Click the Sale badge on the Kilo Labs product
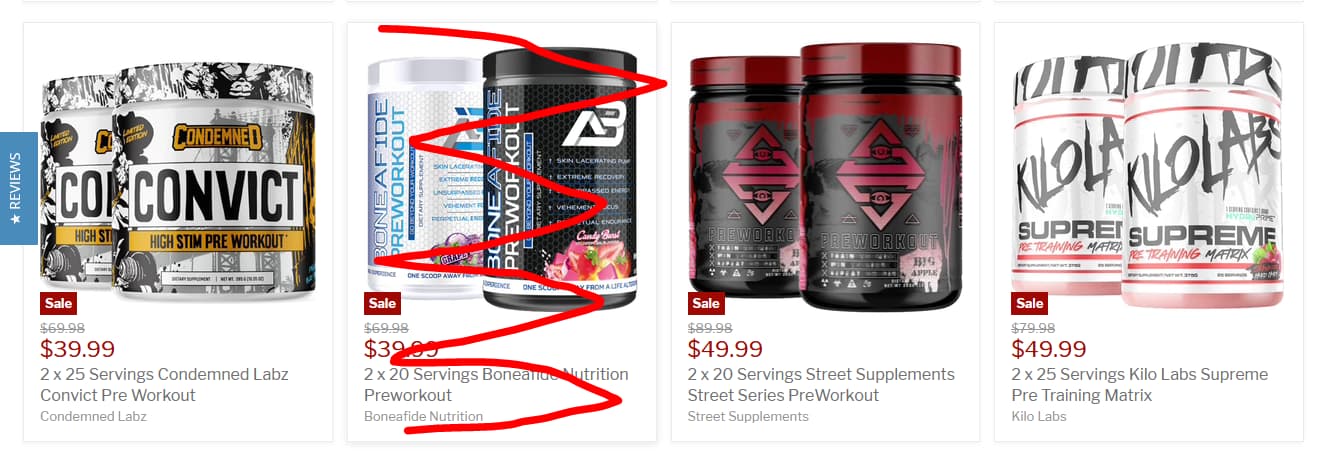Viewport: 1326px width, 458px height. click(1030, 303)
